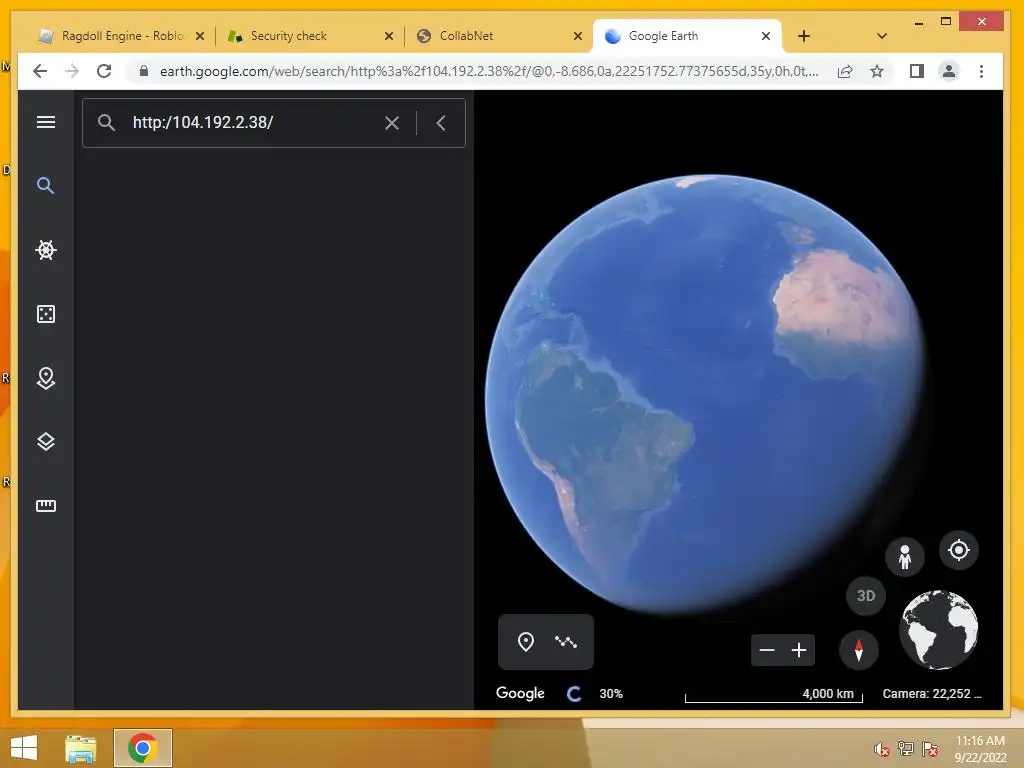1024x768 pixels.
Task: Activate the Pegman Street View icon
Action: tap(904, 557)
